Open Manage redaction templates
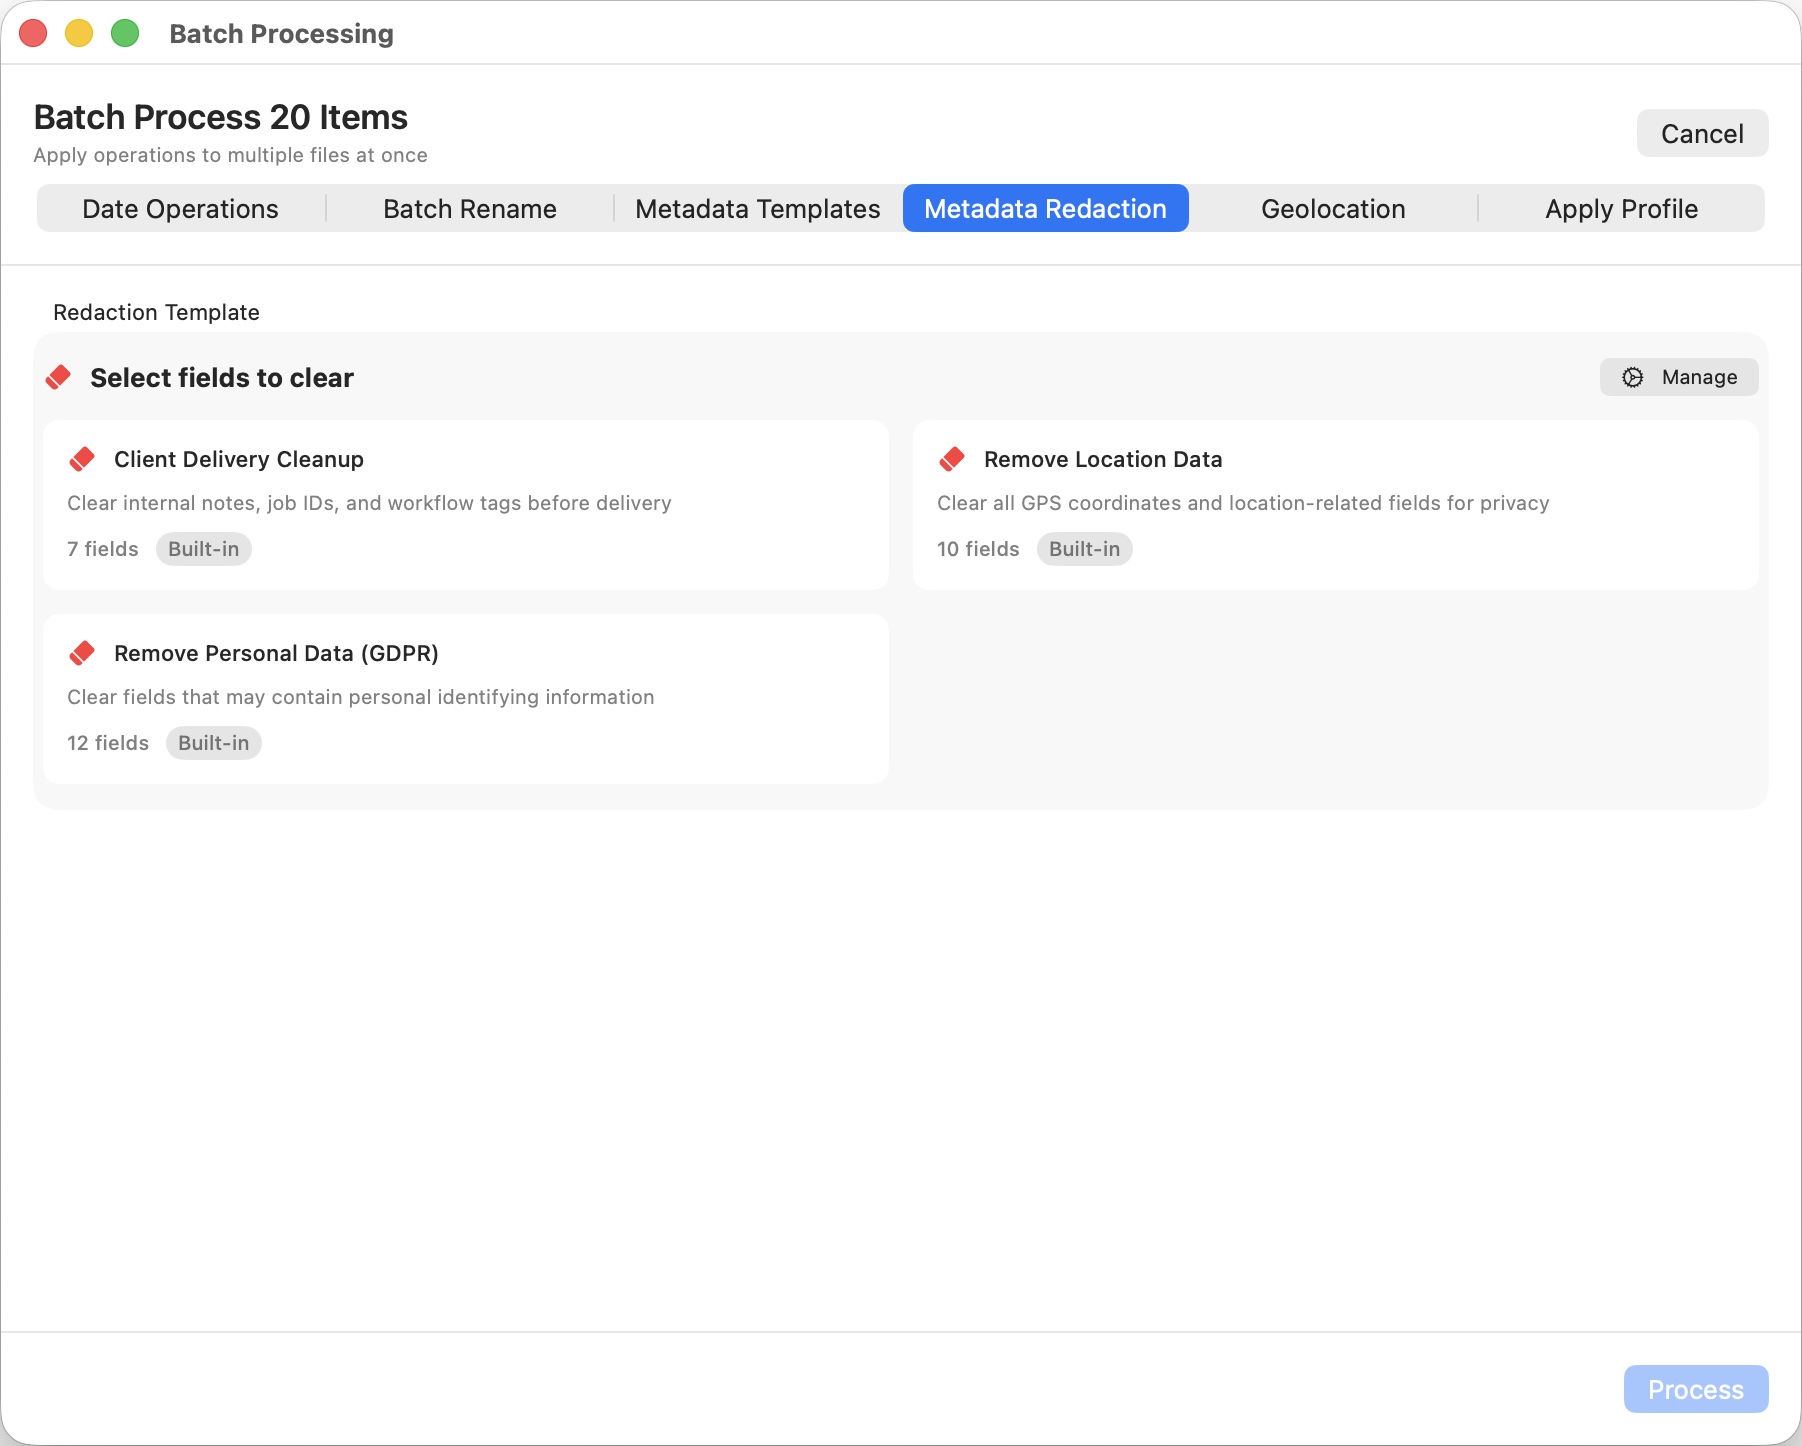1802x1446 pixels. point(1679,377)
